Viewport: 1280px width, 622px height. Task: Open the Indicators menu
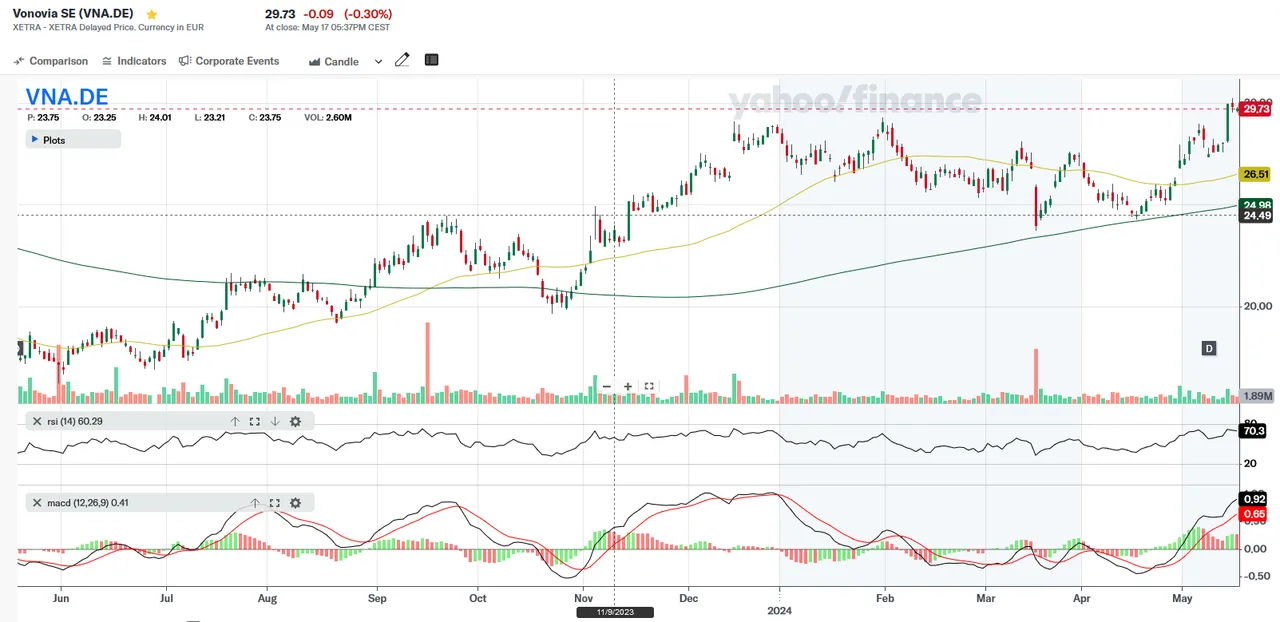[134, 61]
